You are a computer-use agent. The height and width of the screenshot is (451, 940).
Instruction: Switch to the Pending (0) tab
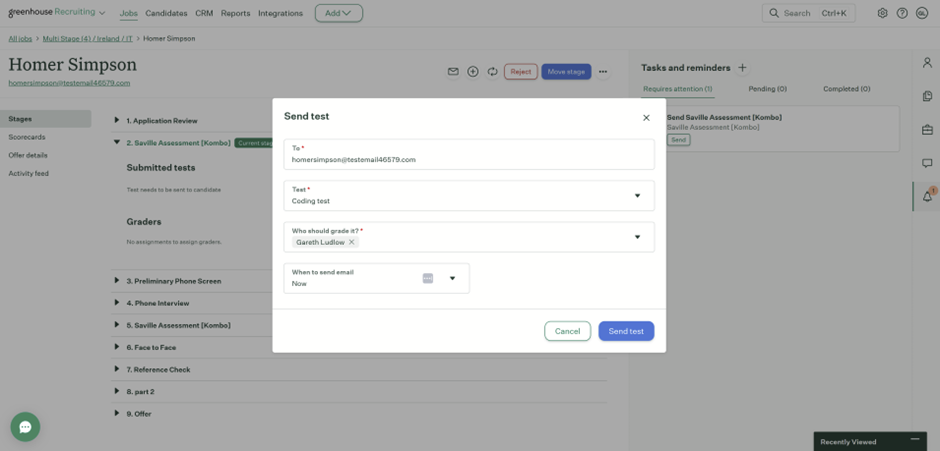click(x=767, y=89)
